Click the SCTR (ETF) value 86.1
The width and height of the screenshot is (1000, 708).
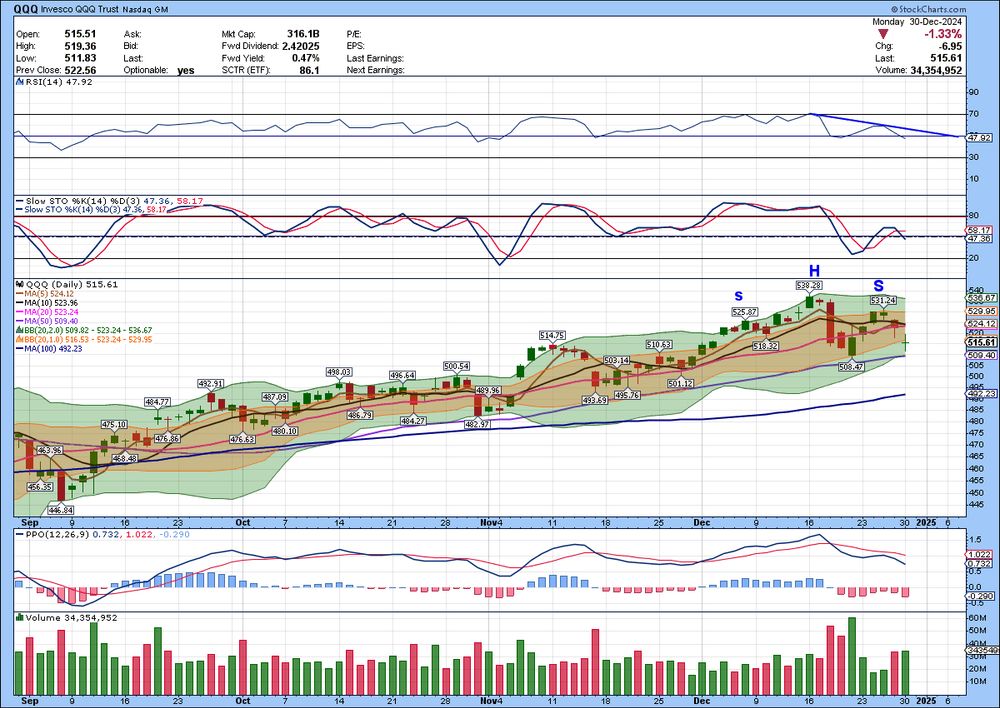point(309,70)
